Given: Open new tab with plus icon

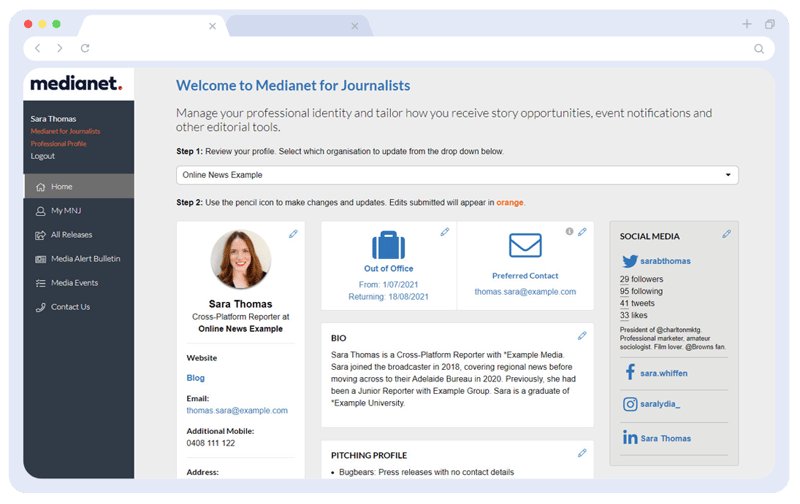Looking at the screenshot, I should tap(746, 23).
